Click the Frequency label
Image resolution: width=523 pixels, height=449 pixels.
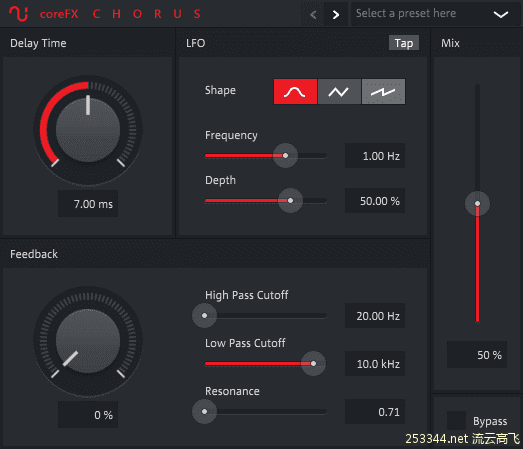click(x=231, y=135)
